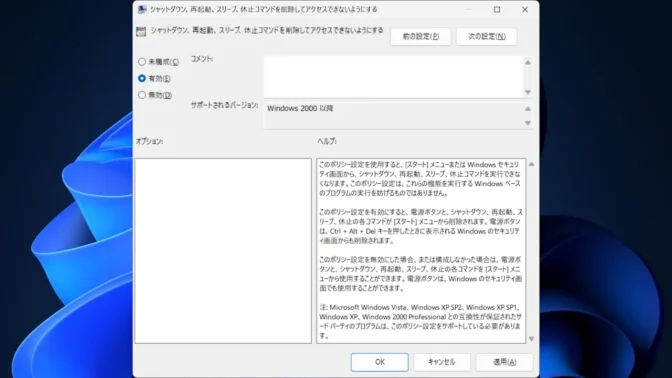Confirm with the OK button
Screen dimensions: 672x378
click(x=379, y=362)
